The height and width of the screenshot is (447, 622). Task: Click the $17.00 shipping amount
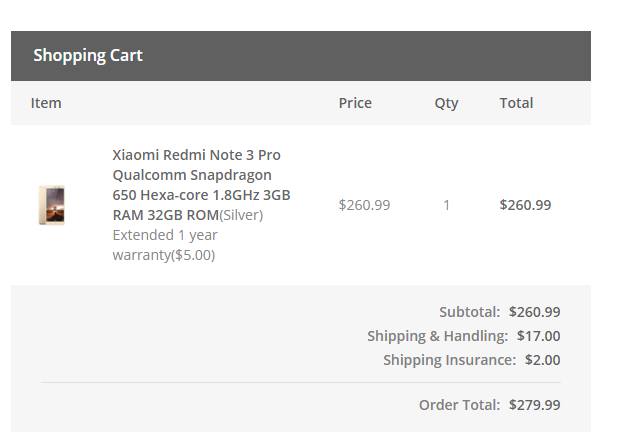pyautogui.click(x=538, y=336)
